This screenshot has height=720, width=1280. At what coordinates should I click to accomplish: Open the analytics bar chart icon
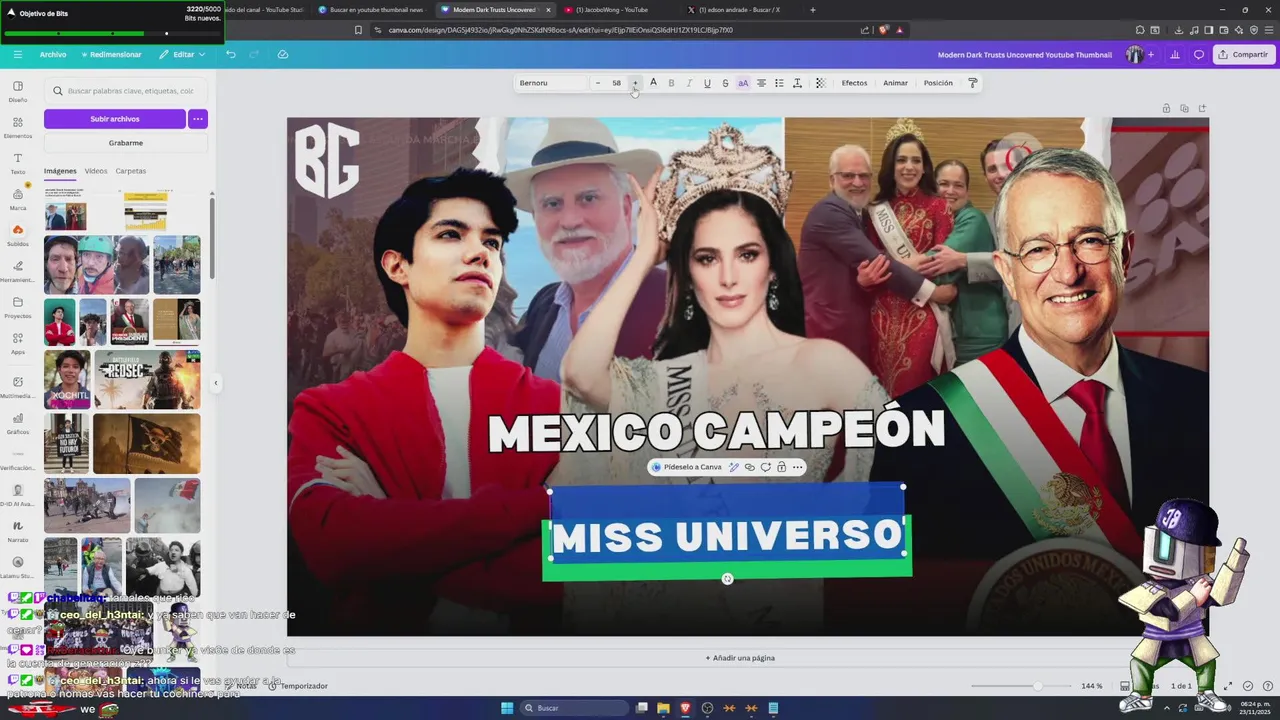(x=1175, y=54)
